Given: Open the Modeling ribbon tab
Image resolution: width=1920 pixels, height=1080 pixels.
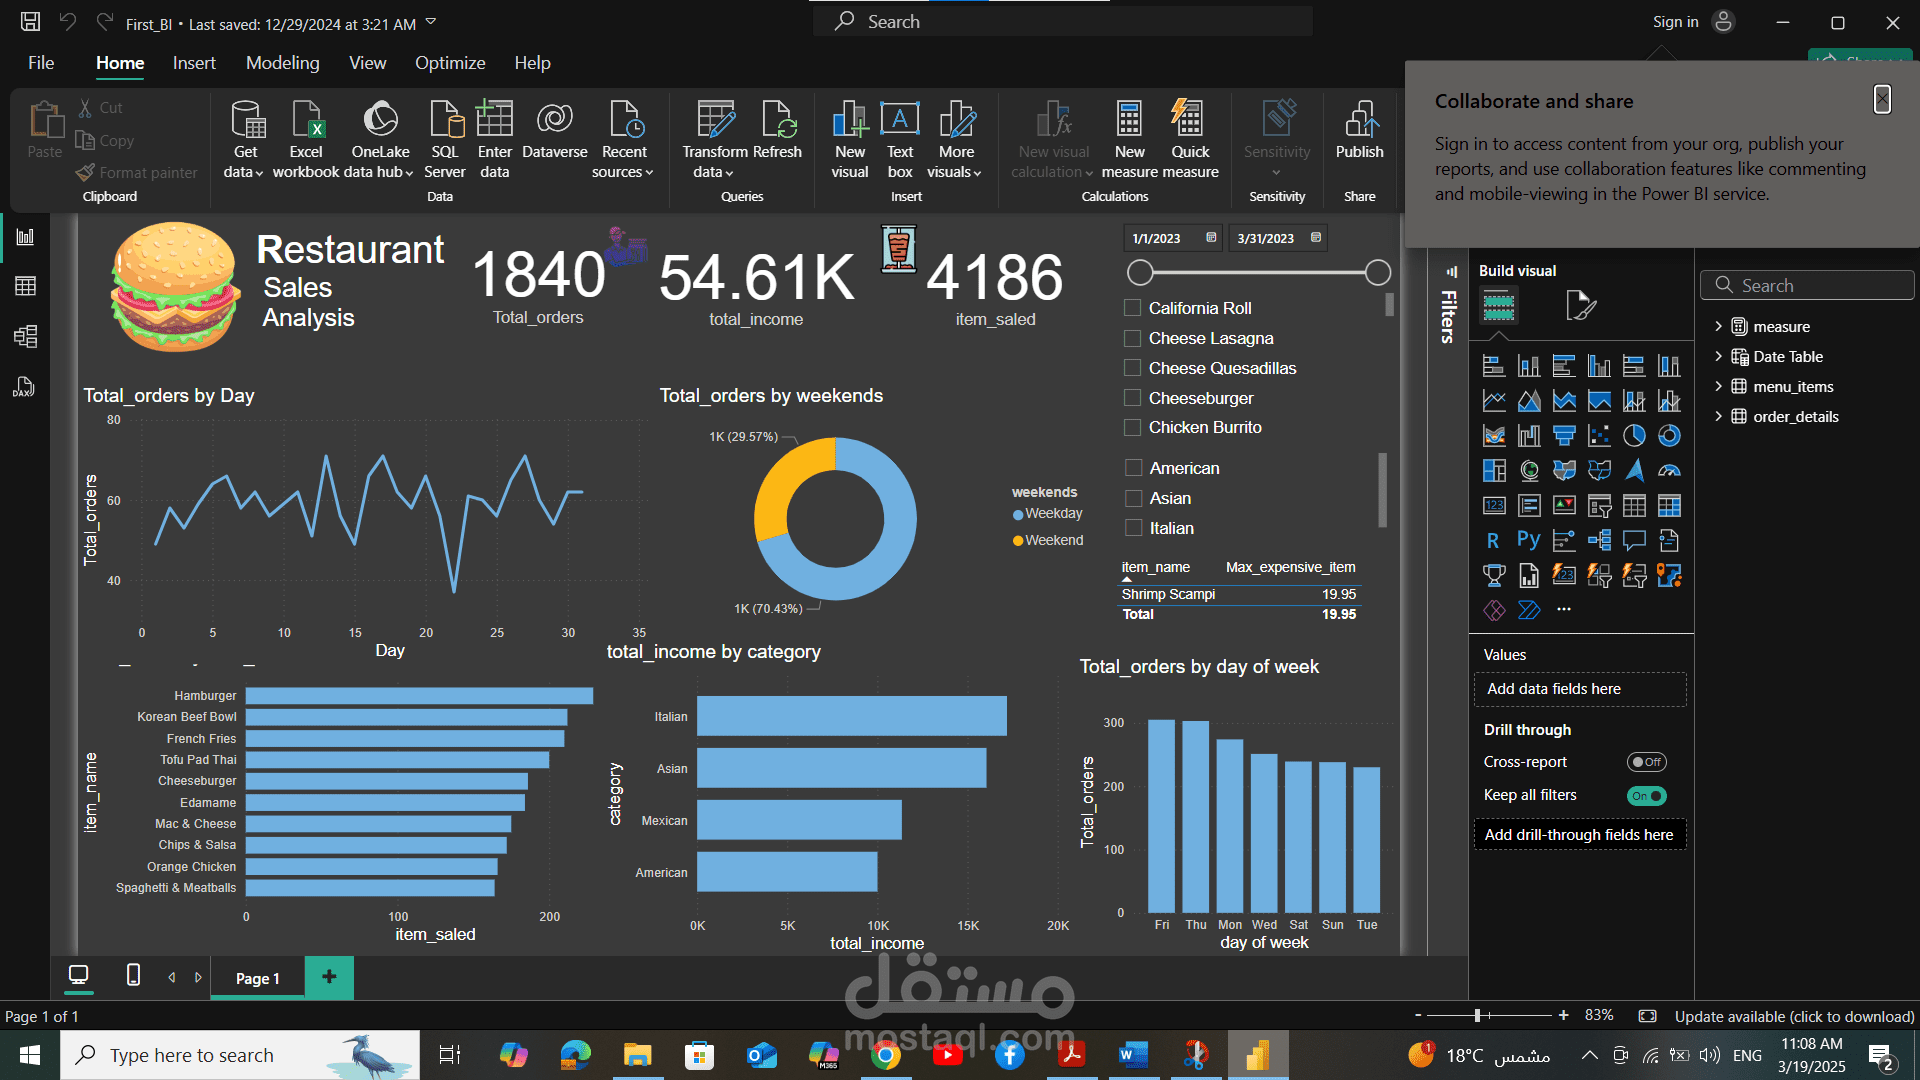Looking at the screenshot, I should (283, 63).
